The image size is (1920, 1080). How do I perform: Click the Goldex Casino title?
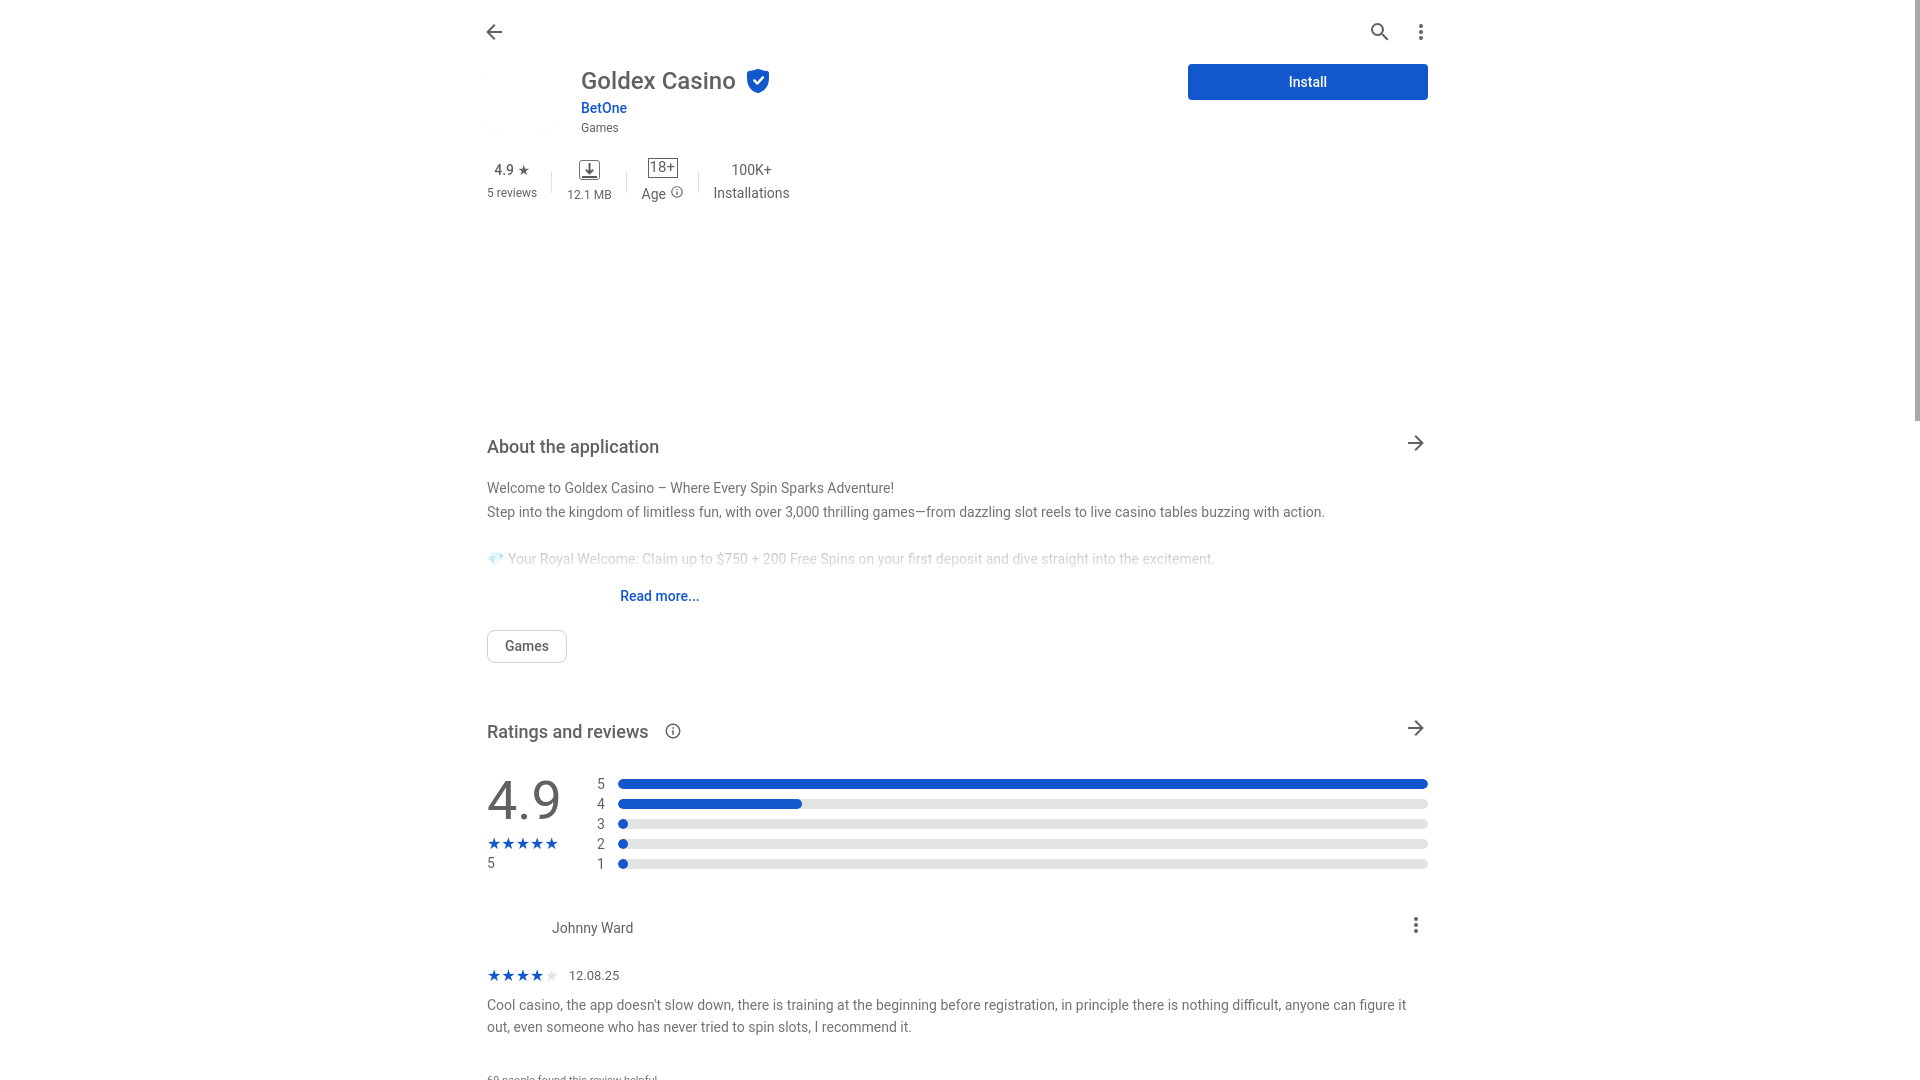(658, 81)
